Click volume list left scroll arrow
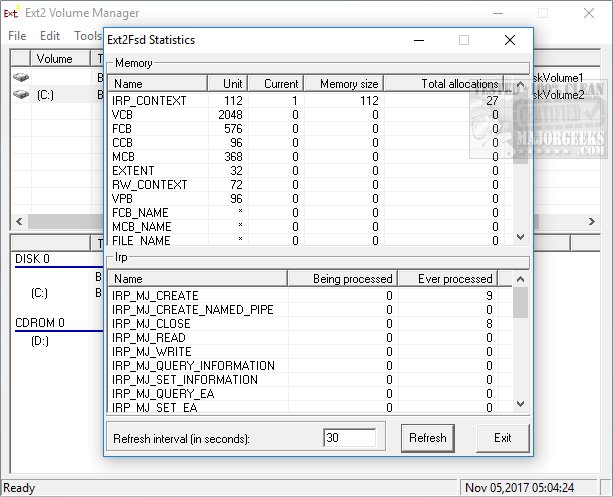 [x=19, y=221]
